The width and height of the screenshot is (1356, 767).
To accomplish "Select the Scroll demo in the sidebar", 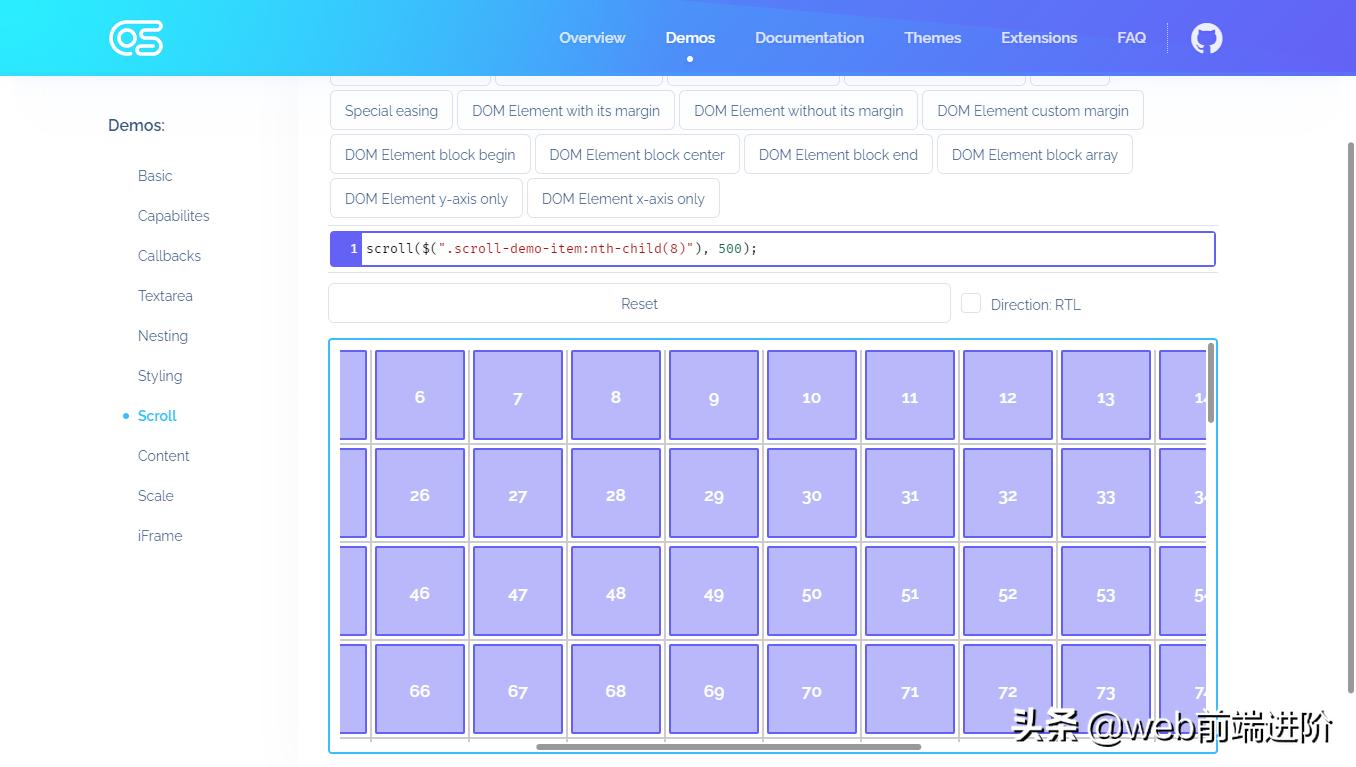I will pos(157,415).
